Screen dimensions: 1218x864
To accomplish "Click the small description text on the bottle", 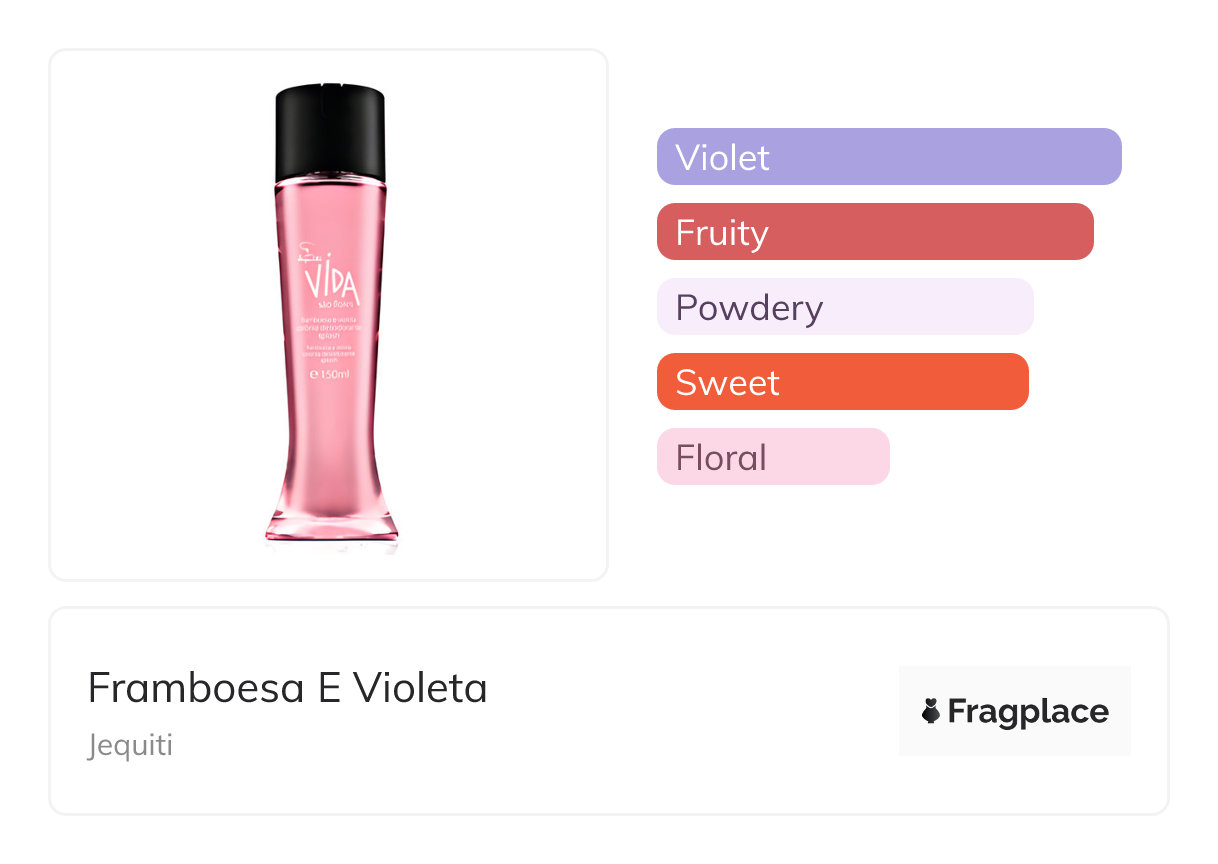I will tap(330, 329).
